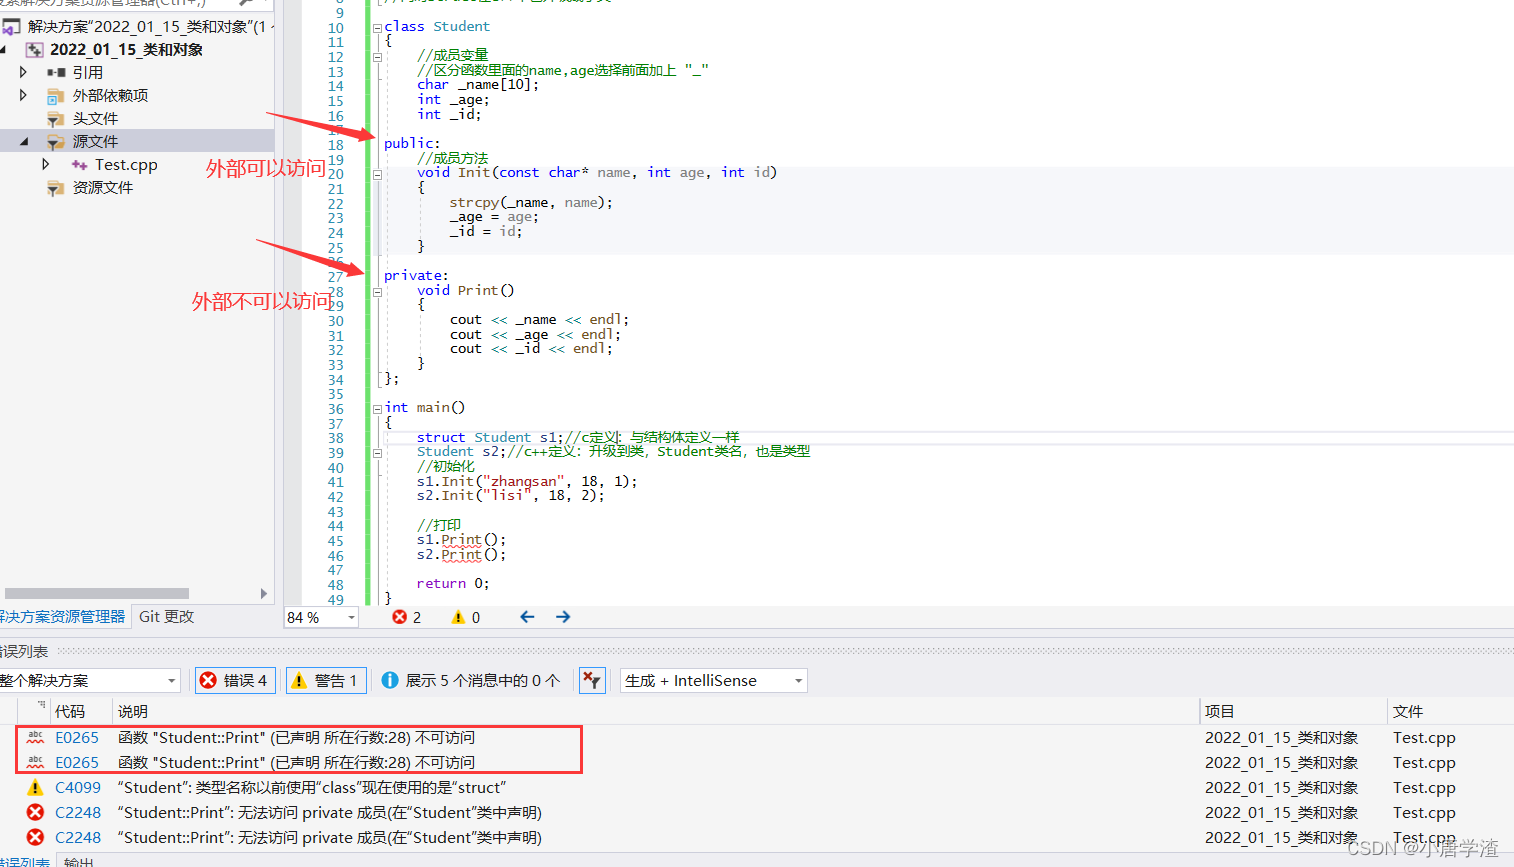Image resolution: width=1514 pixels, height=867 pixels.
Task: Collapse the comment block at line 12
Action: [x=377, y=57]
